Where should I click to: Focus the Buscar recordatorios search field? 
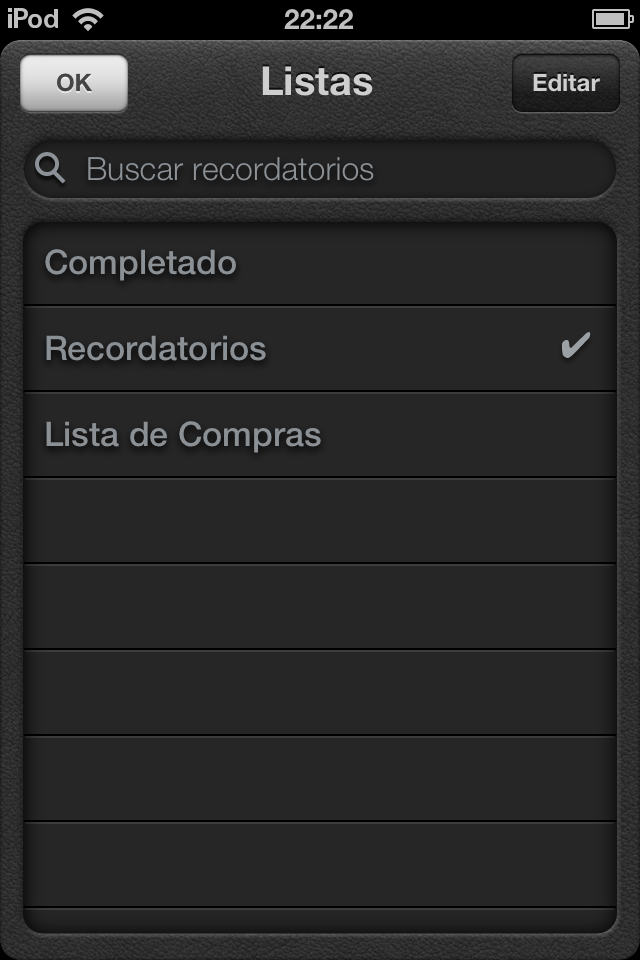coord(320,170)
